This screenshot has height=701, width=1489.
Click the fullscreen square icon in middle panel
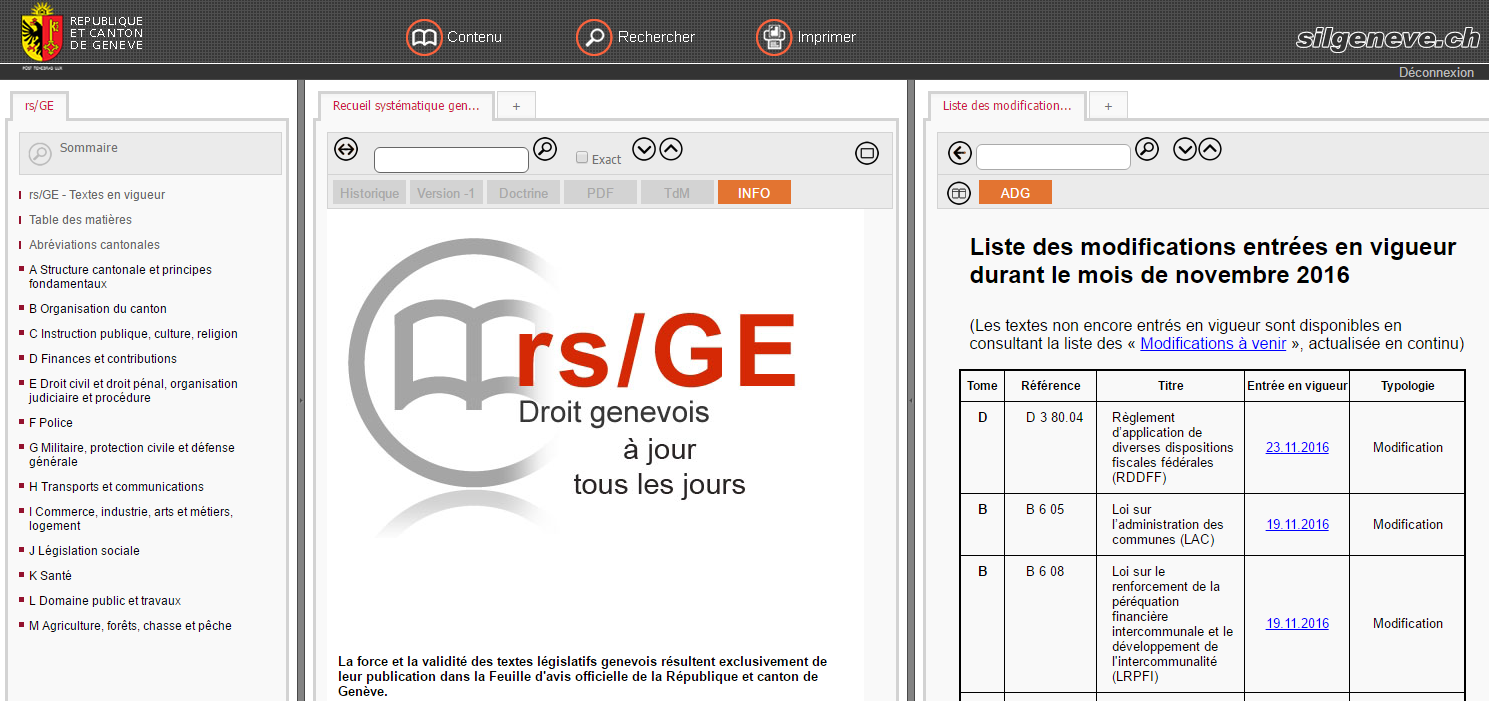(x=867, y=153)
